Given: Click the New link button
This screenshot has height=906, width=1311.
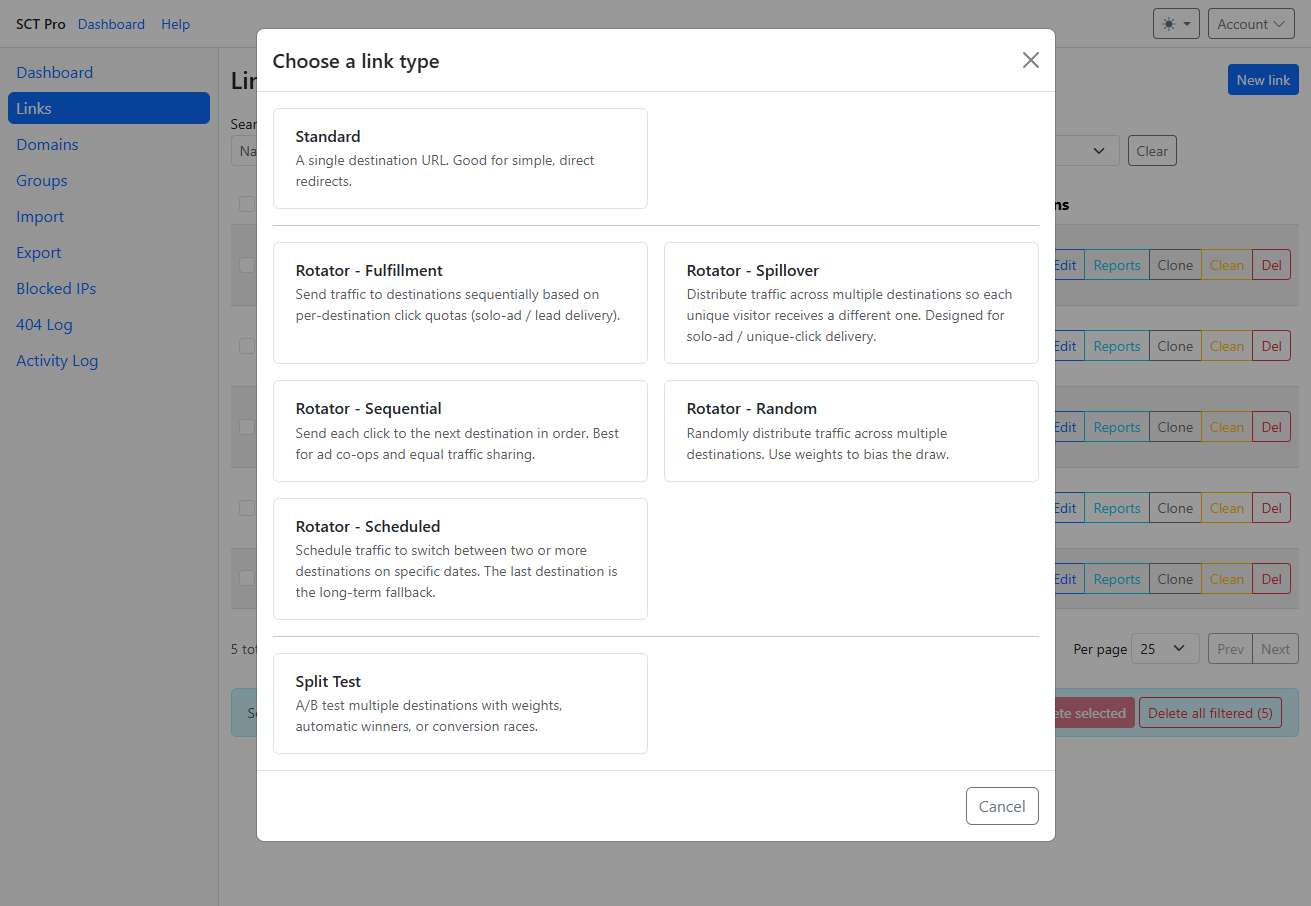Looking at the screenshot, I should click(1263, 80).
